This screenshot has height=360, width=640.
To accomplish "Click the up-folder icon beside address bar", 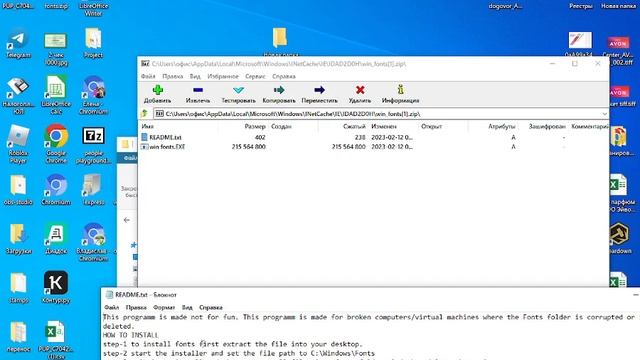I will [144, 114].
